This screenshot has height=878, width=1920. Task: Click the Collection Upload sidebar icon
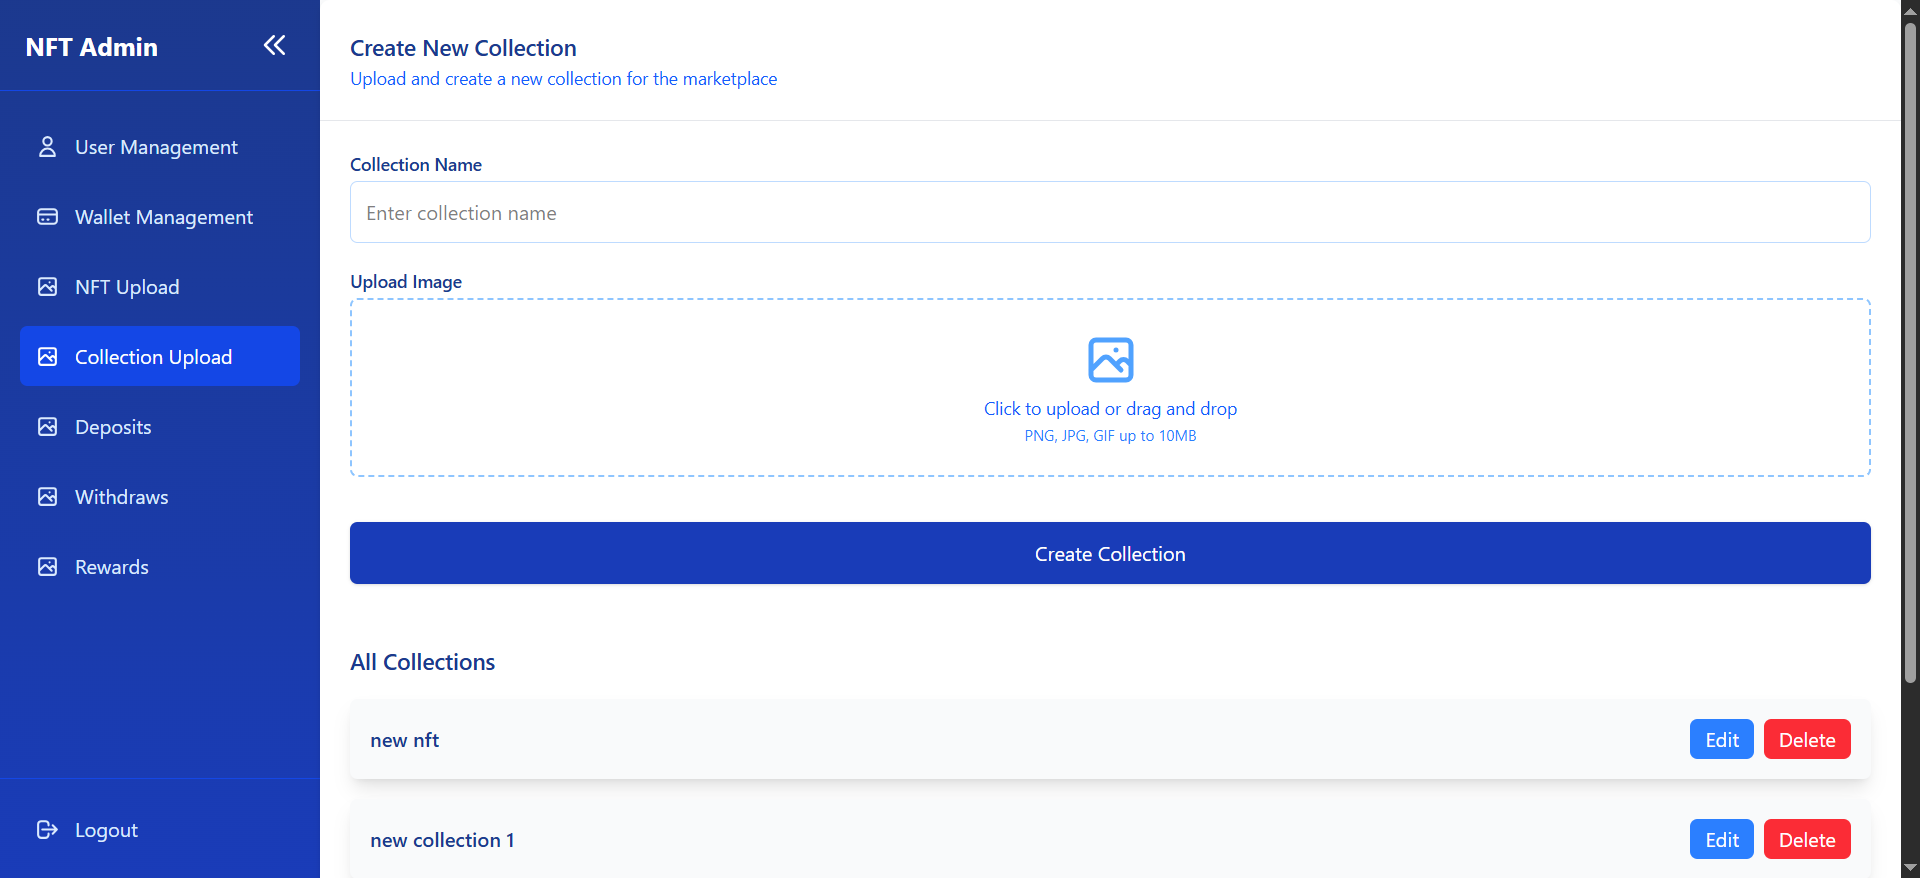(x=48, y=356)
